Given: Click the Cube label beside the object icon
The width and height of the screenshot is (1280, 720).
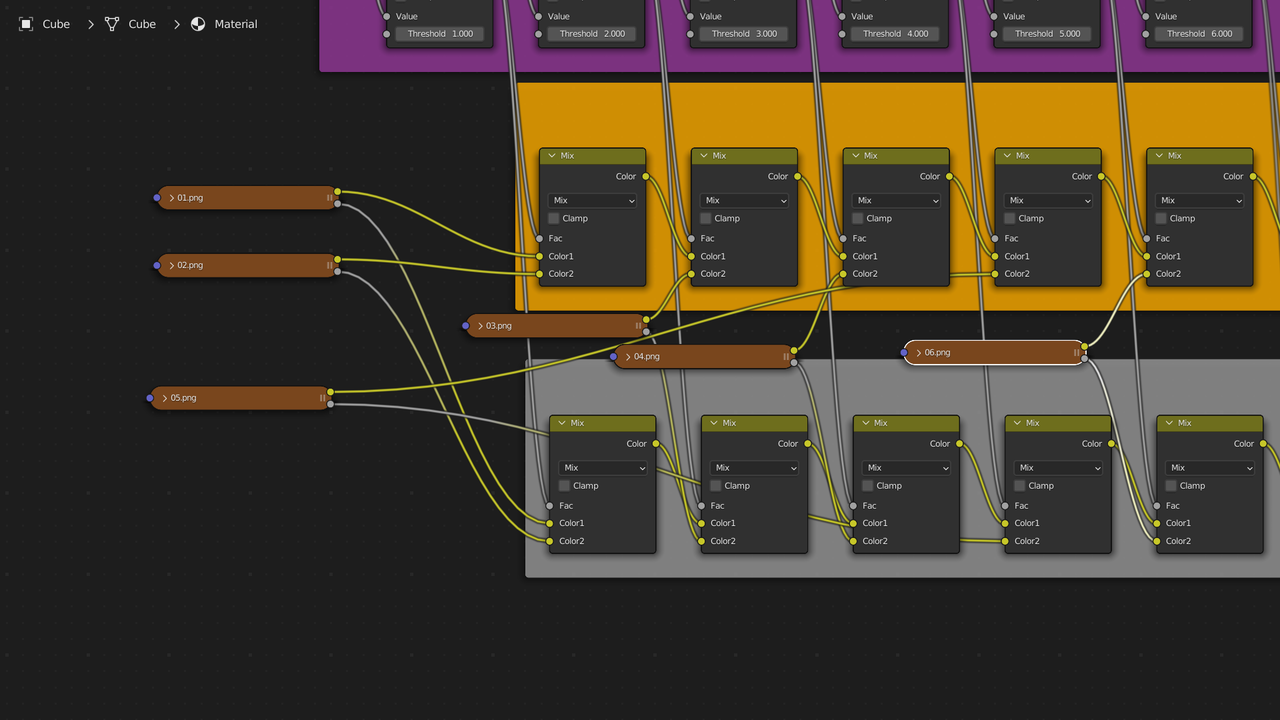Looking at the screenshot, I should tap(56, 24).
